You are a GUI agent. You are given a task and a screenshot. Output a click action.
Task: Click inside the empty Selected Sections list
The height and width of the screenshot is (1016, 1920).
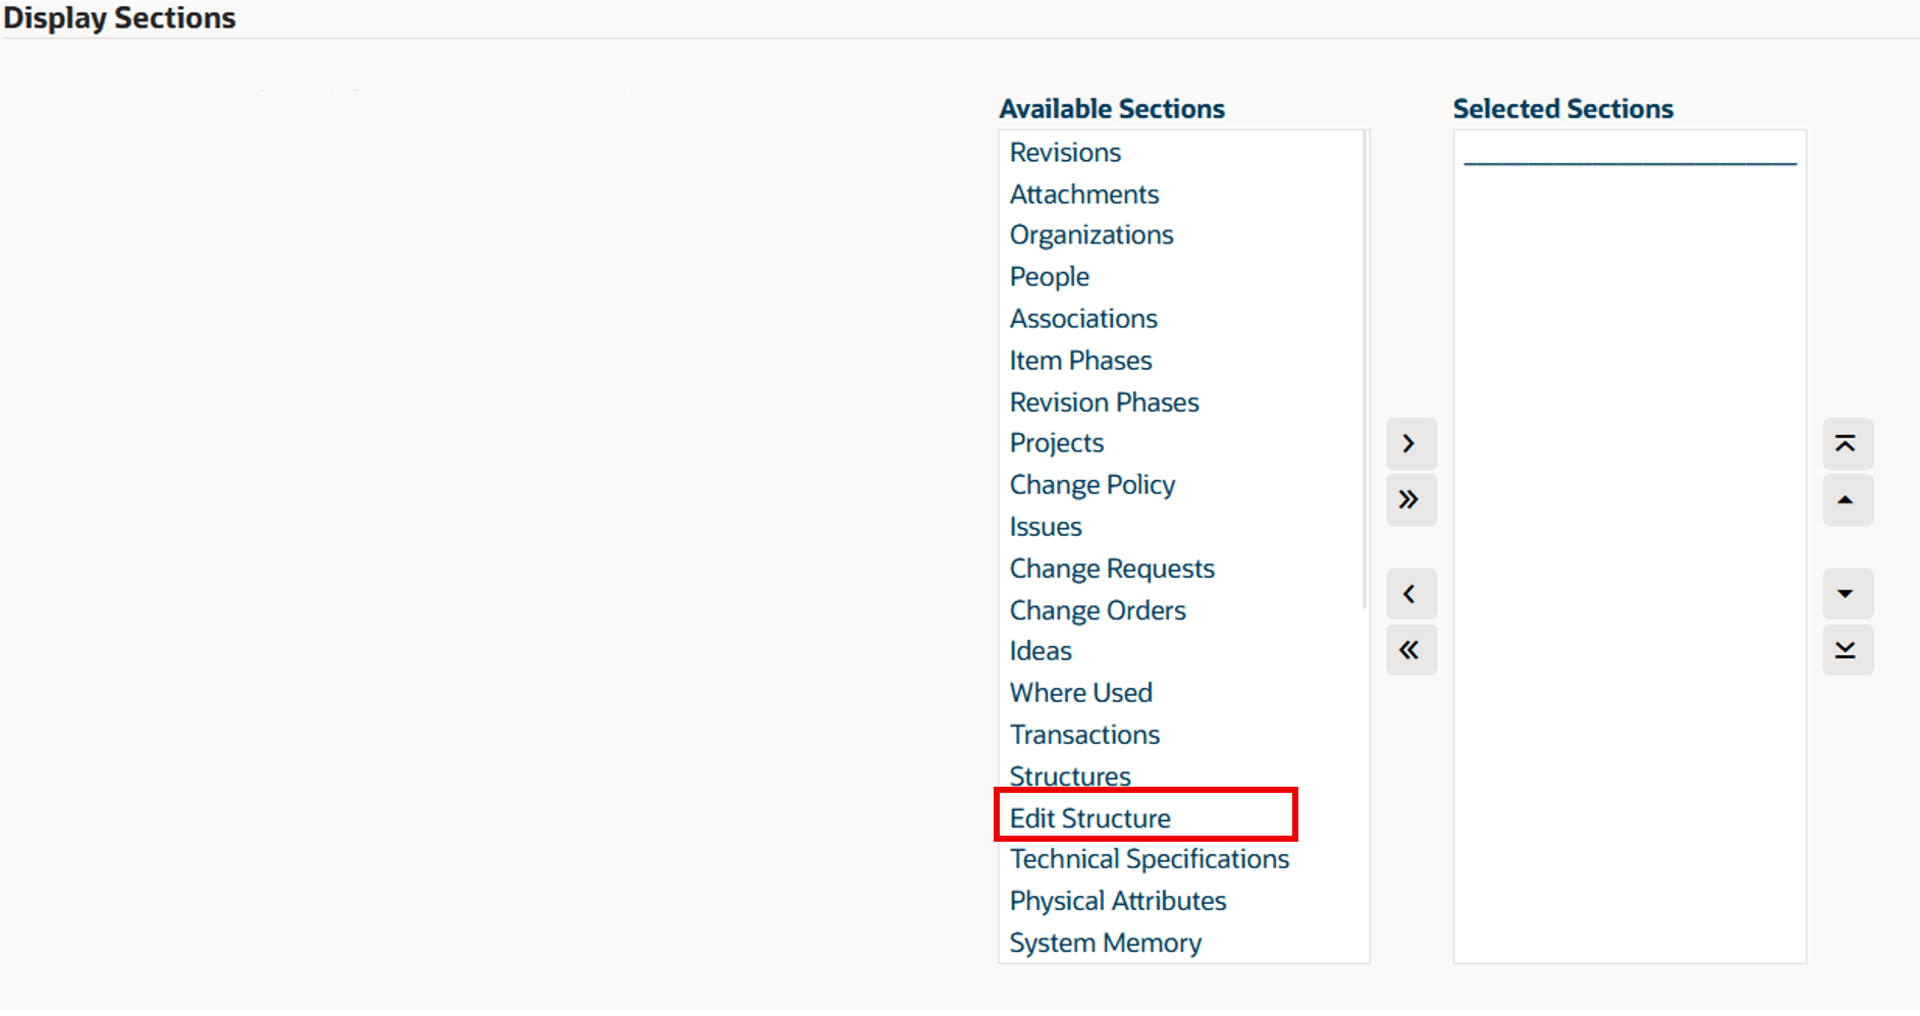[1629, 560]
